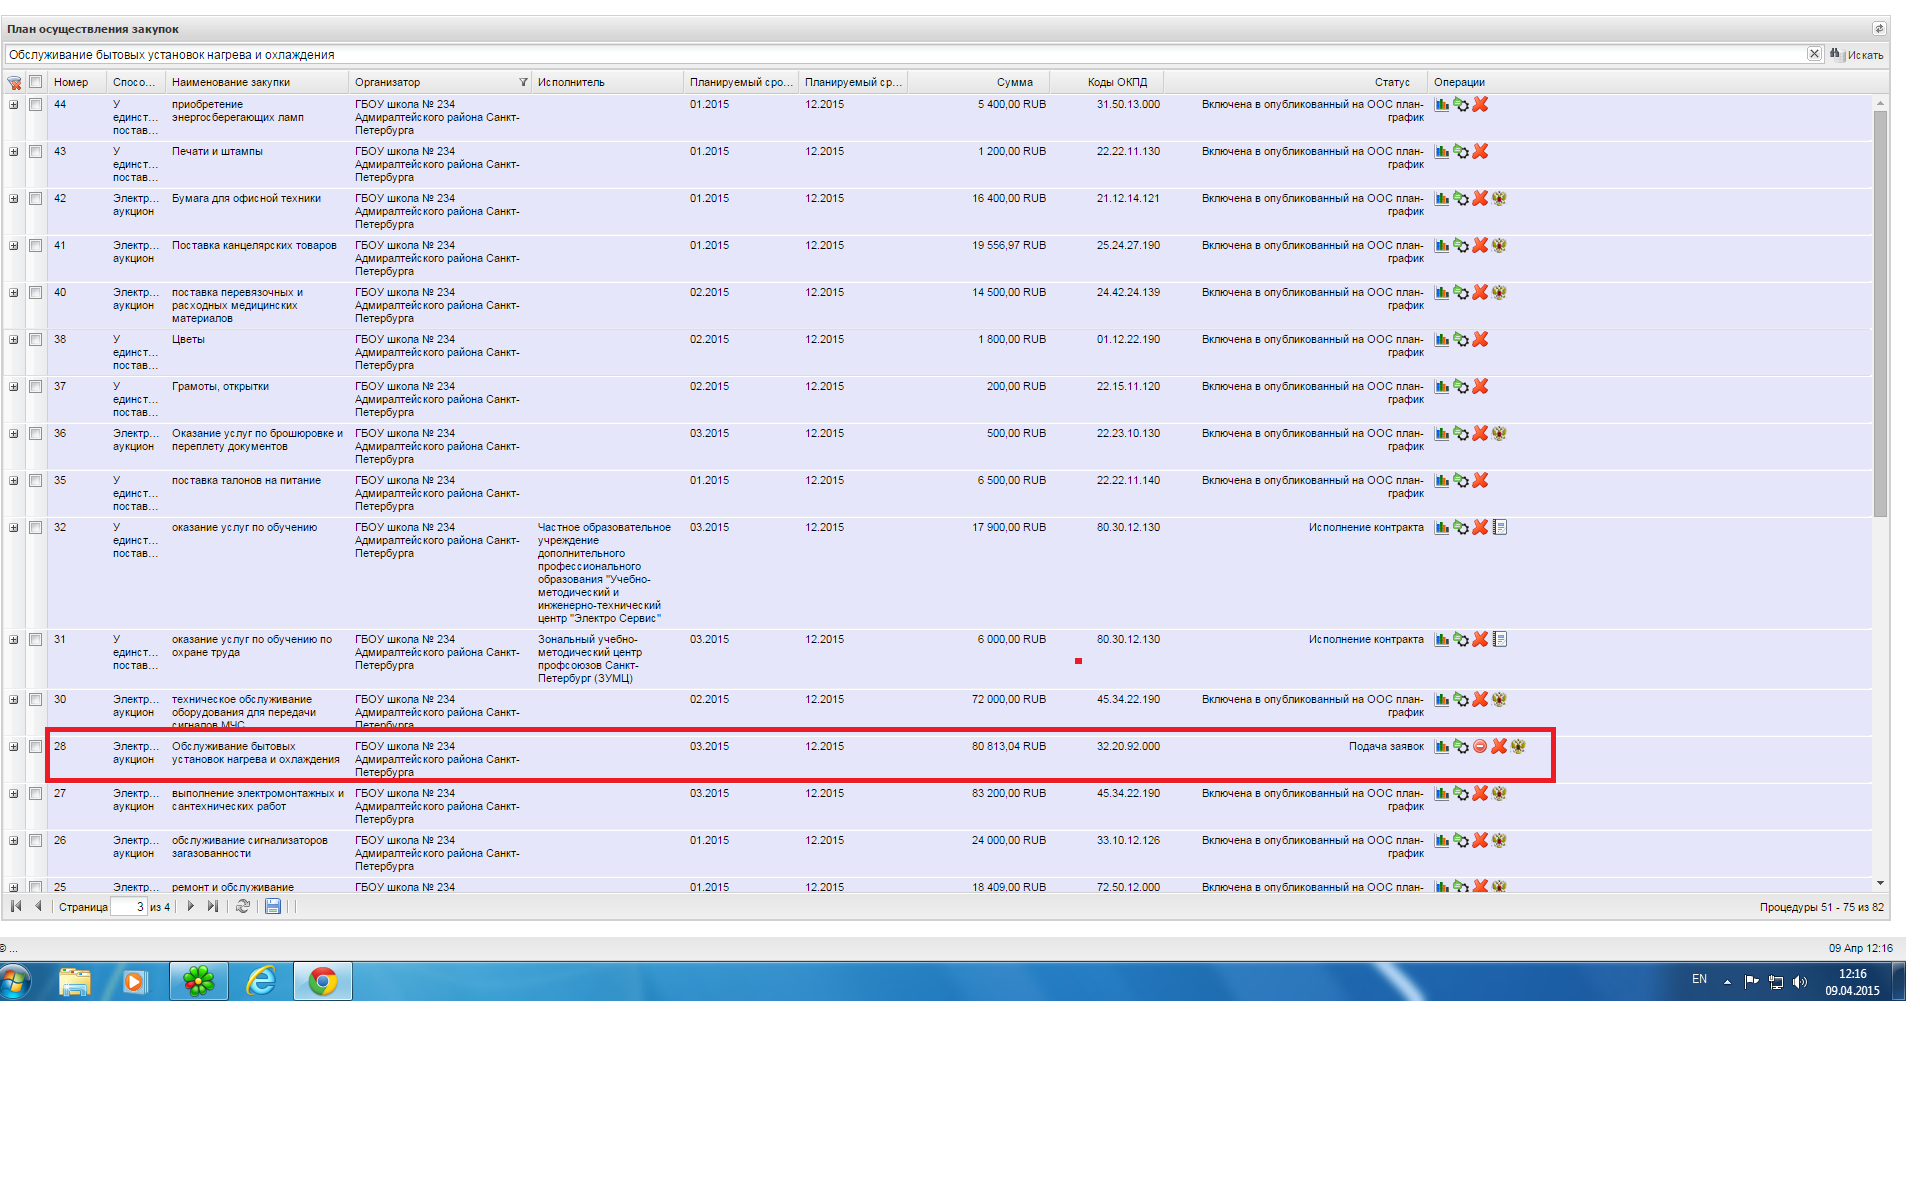
Task: Expand row 44 details
Action: [14, 104]
